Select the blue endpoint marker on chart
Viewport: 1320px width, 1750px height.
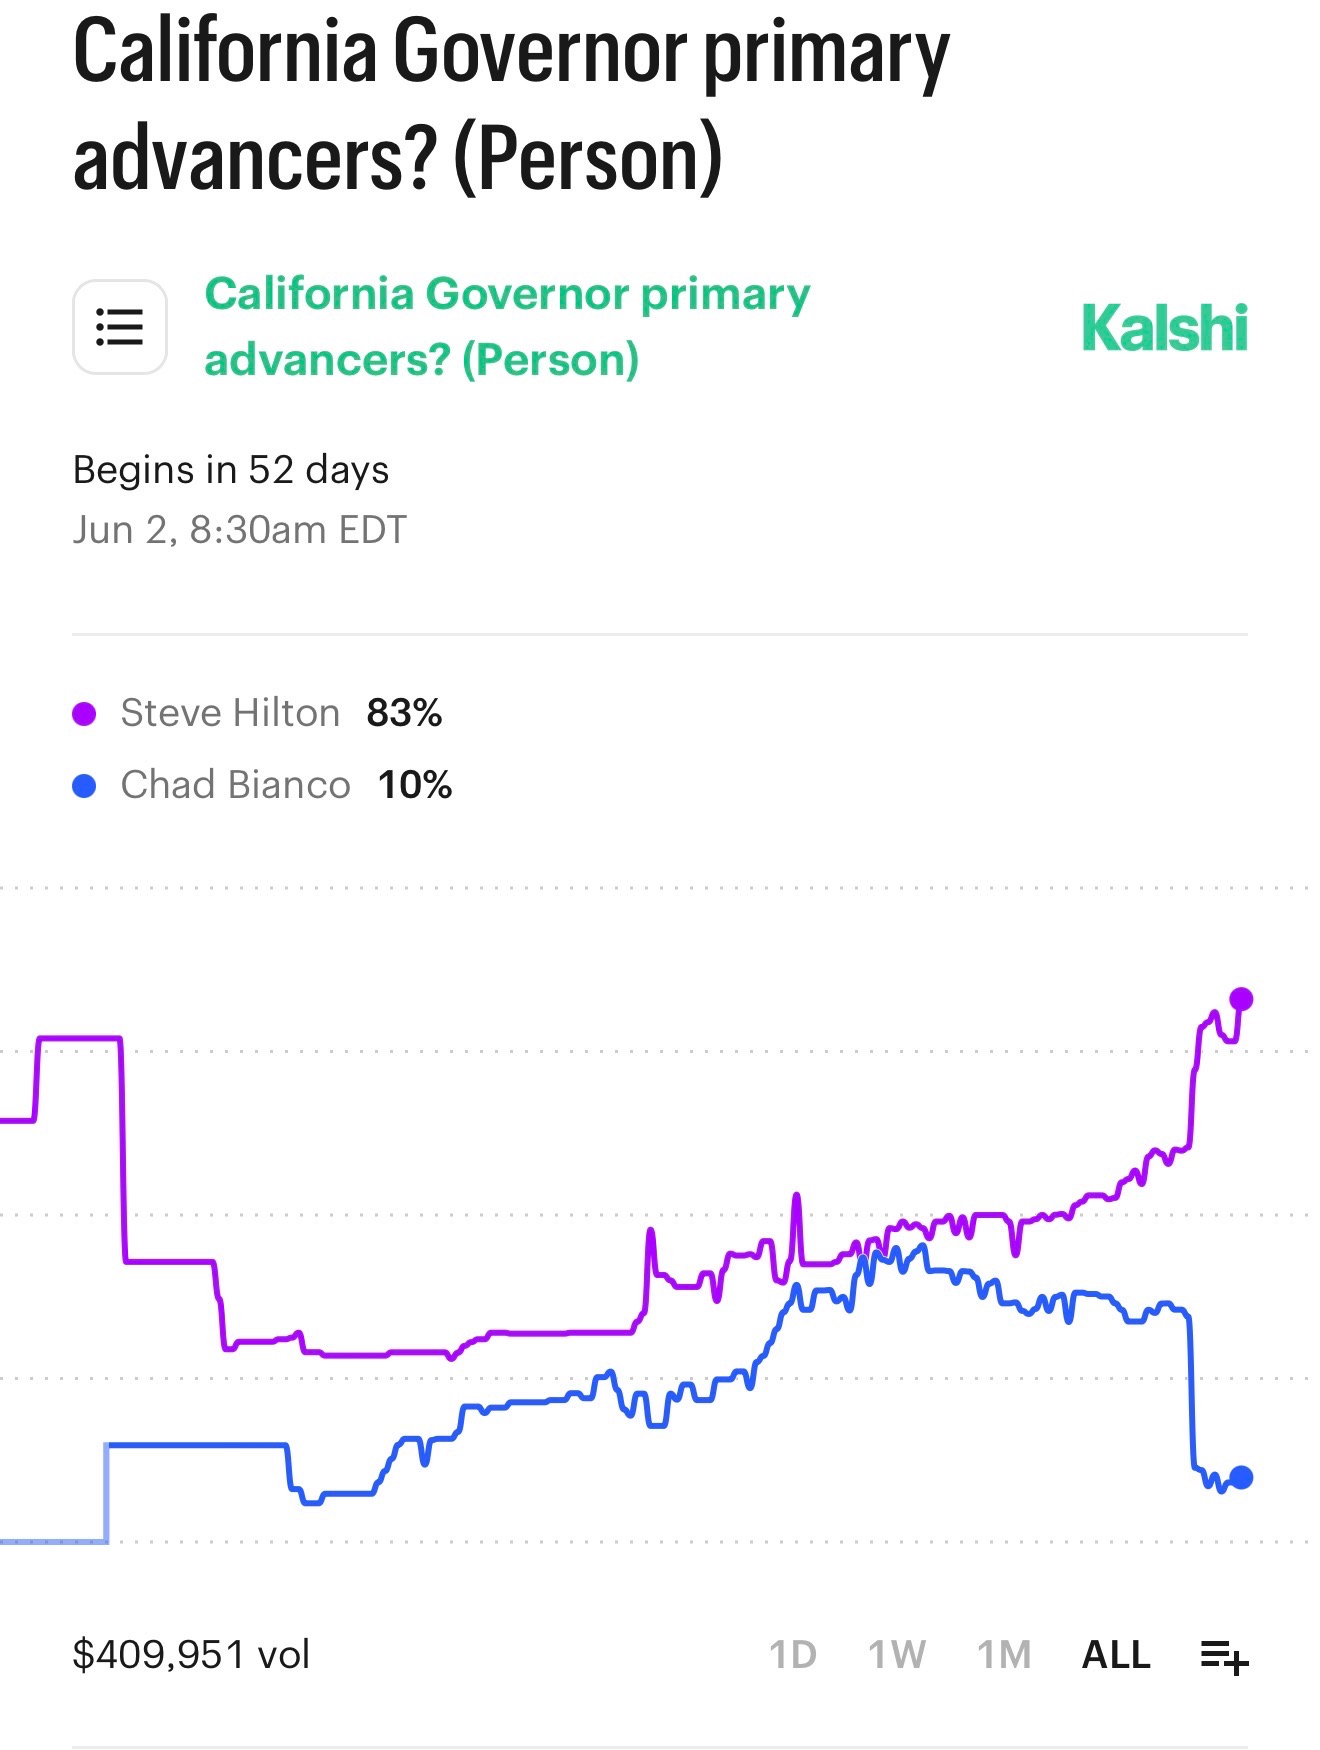1241,1477
